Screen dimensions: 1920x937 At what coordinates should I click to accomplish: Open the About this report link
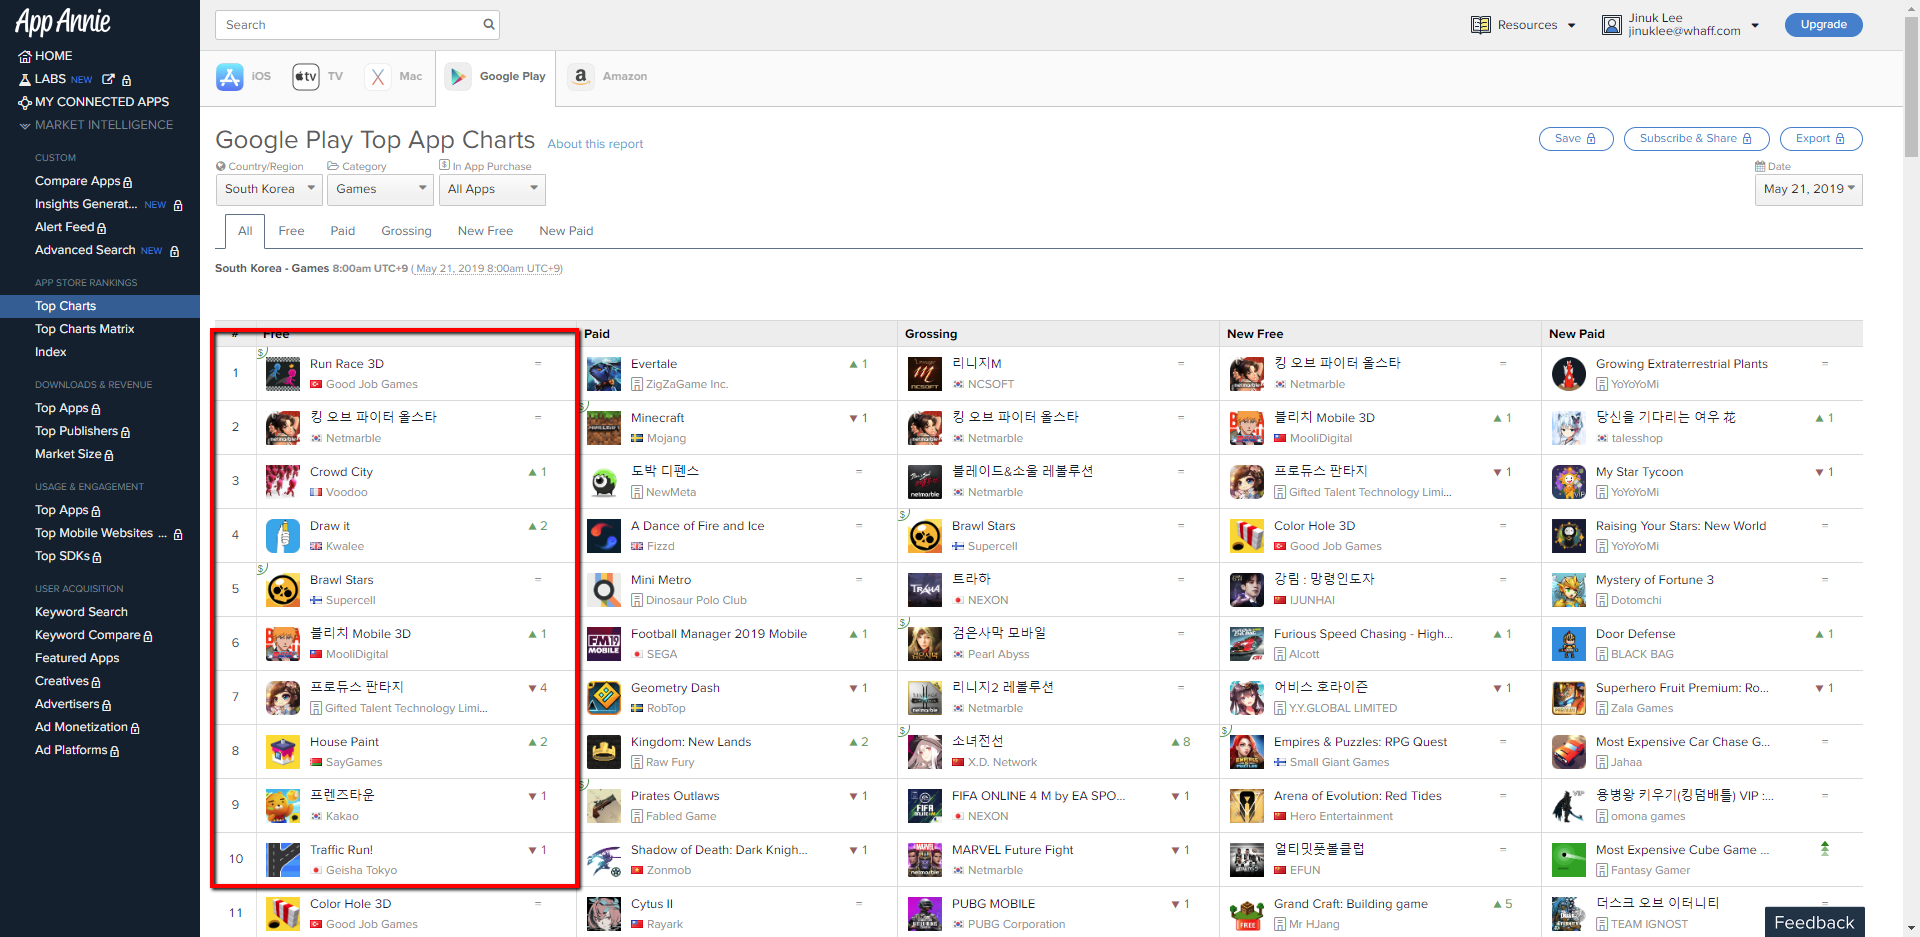pyautogui.click(x=595, y=144)
